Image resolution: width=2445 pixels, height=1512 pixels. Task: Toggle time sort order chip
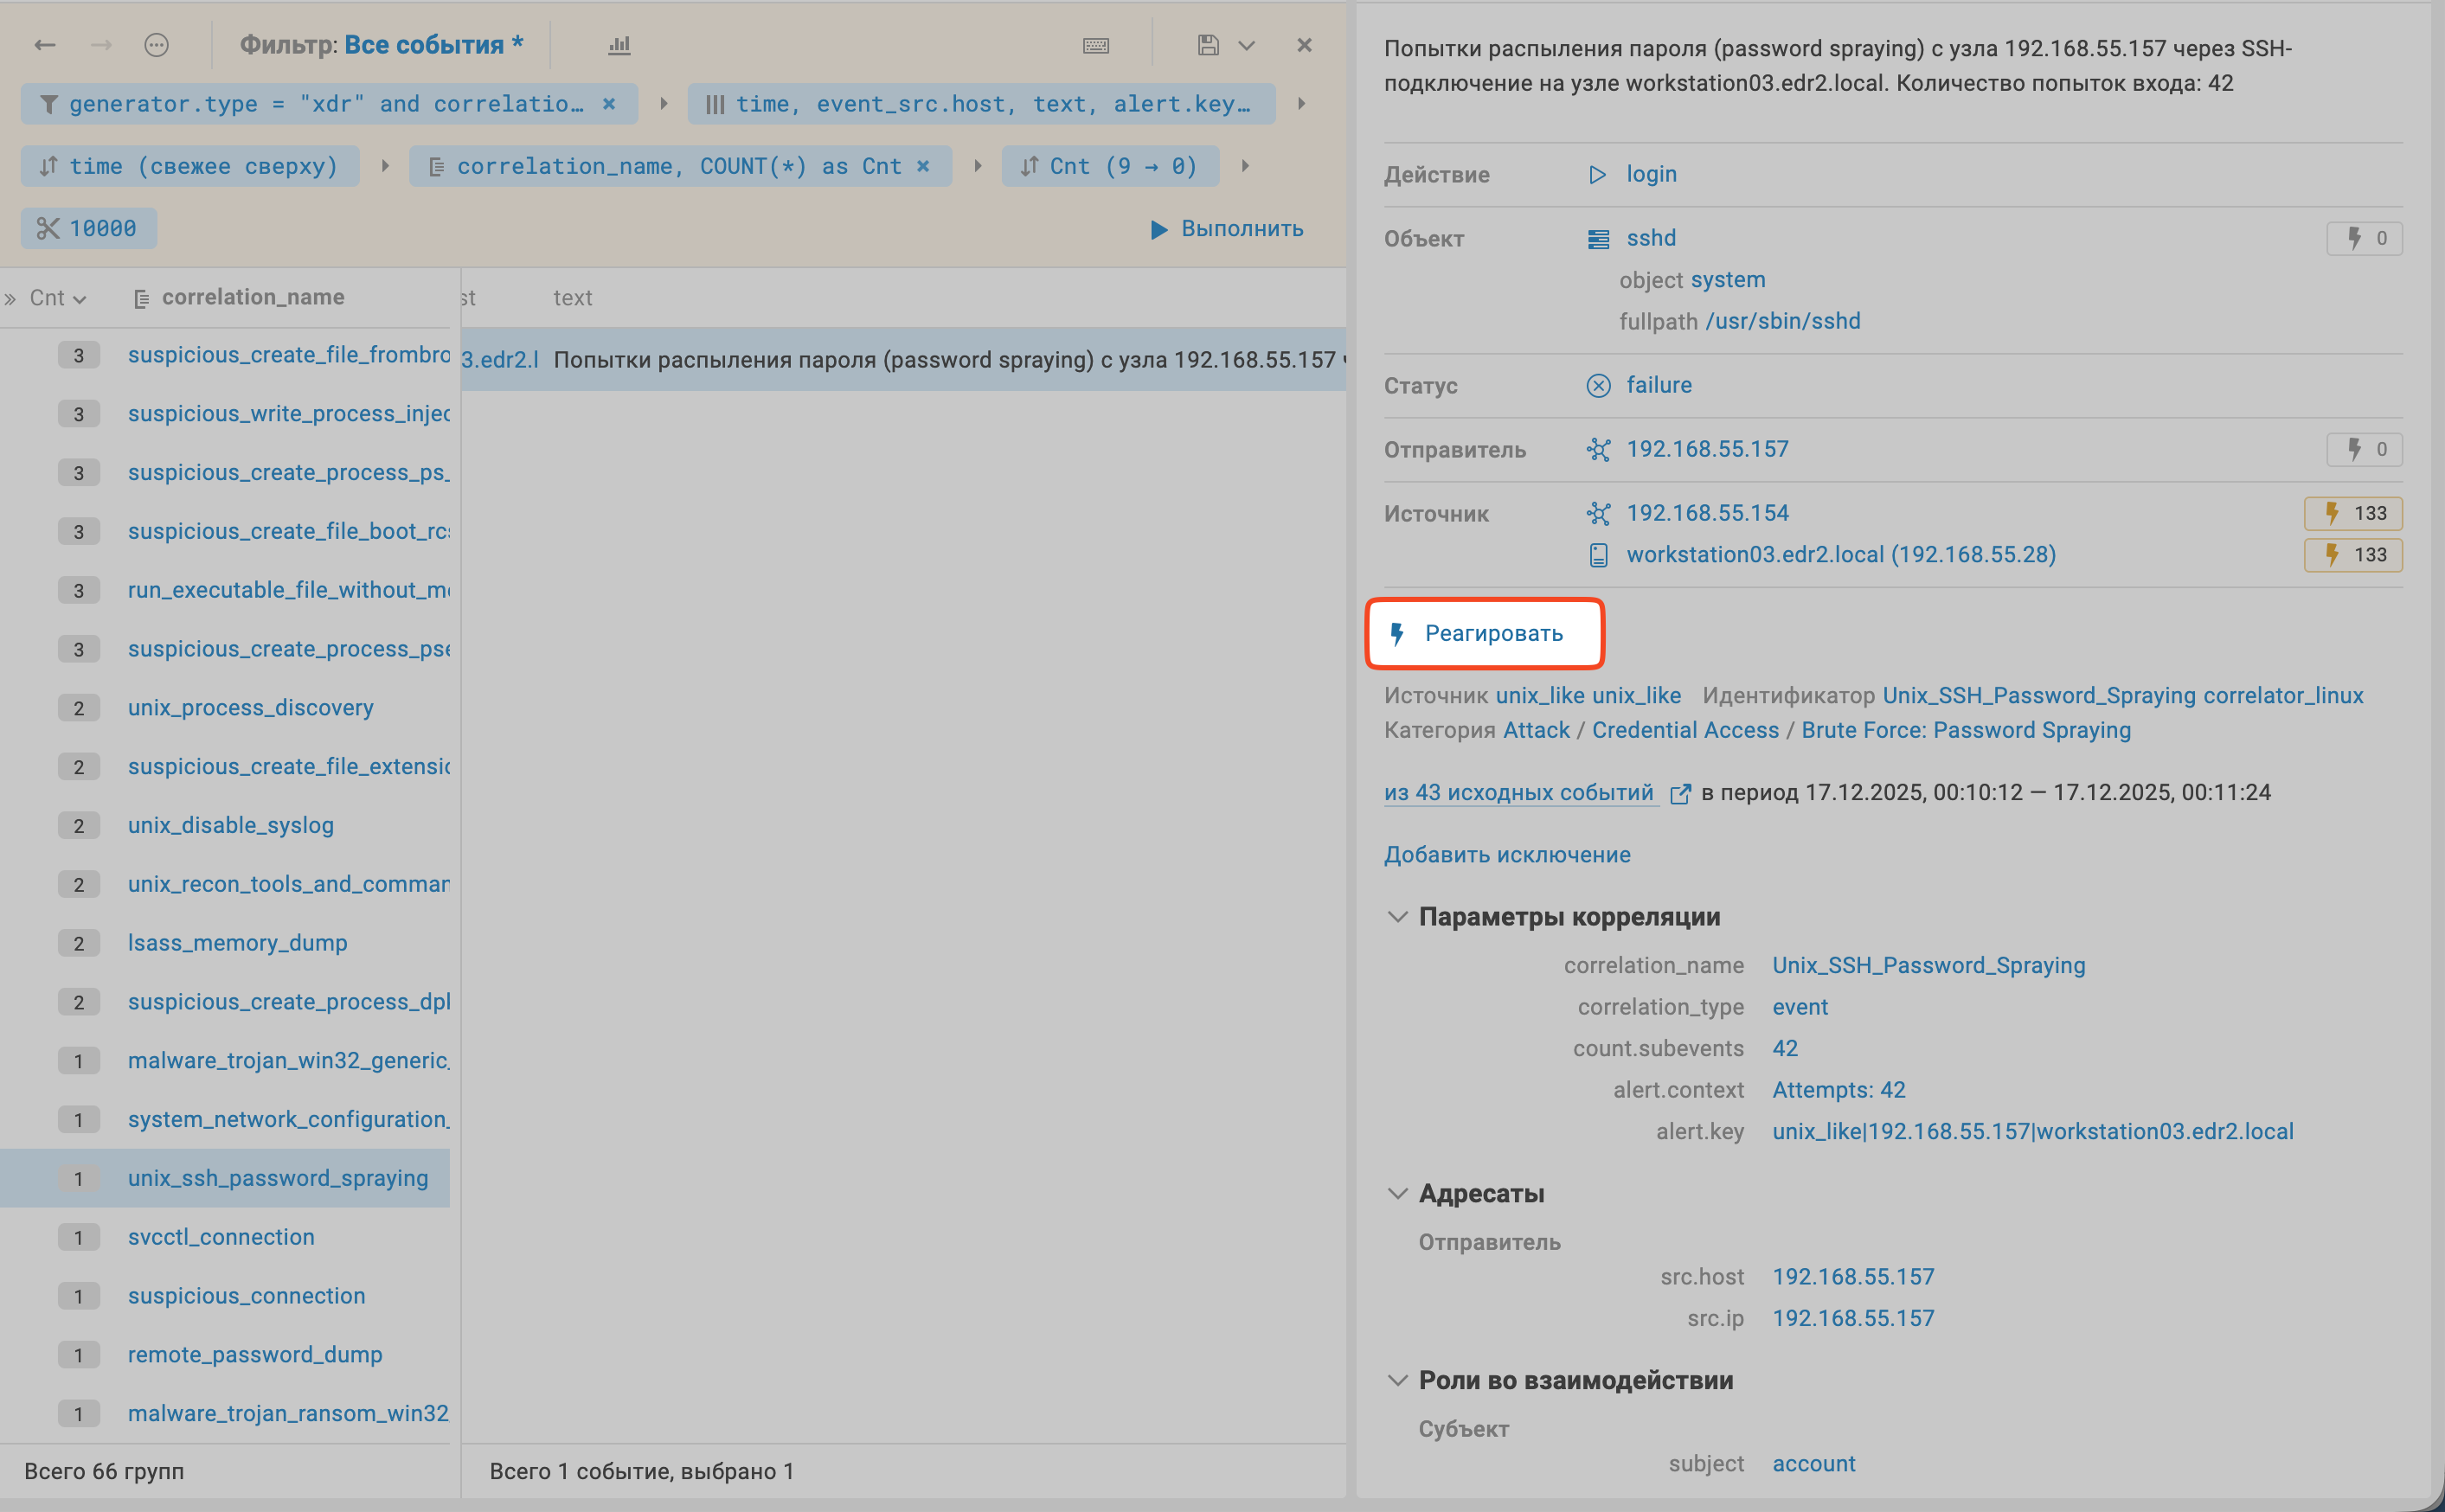click(x=189, y=166)
